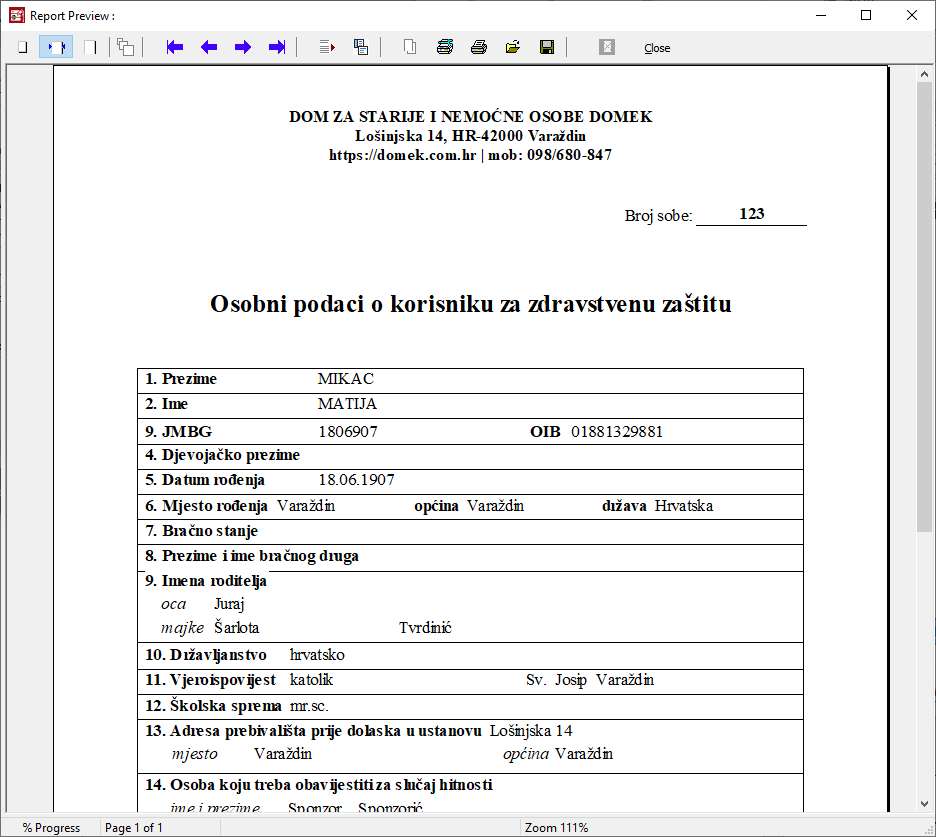This screenshot has height=837, width=936.
Task: Toggle multi-page view in the toolbar
Action: [x=125, y=47]
